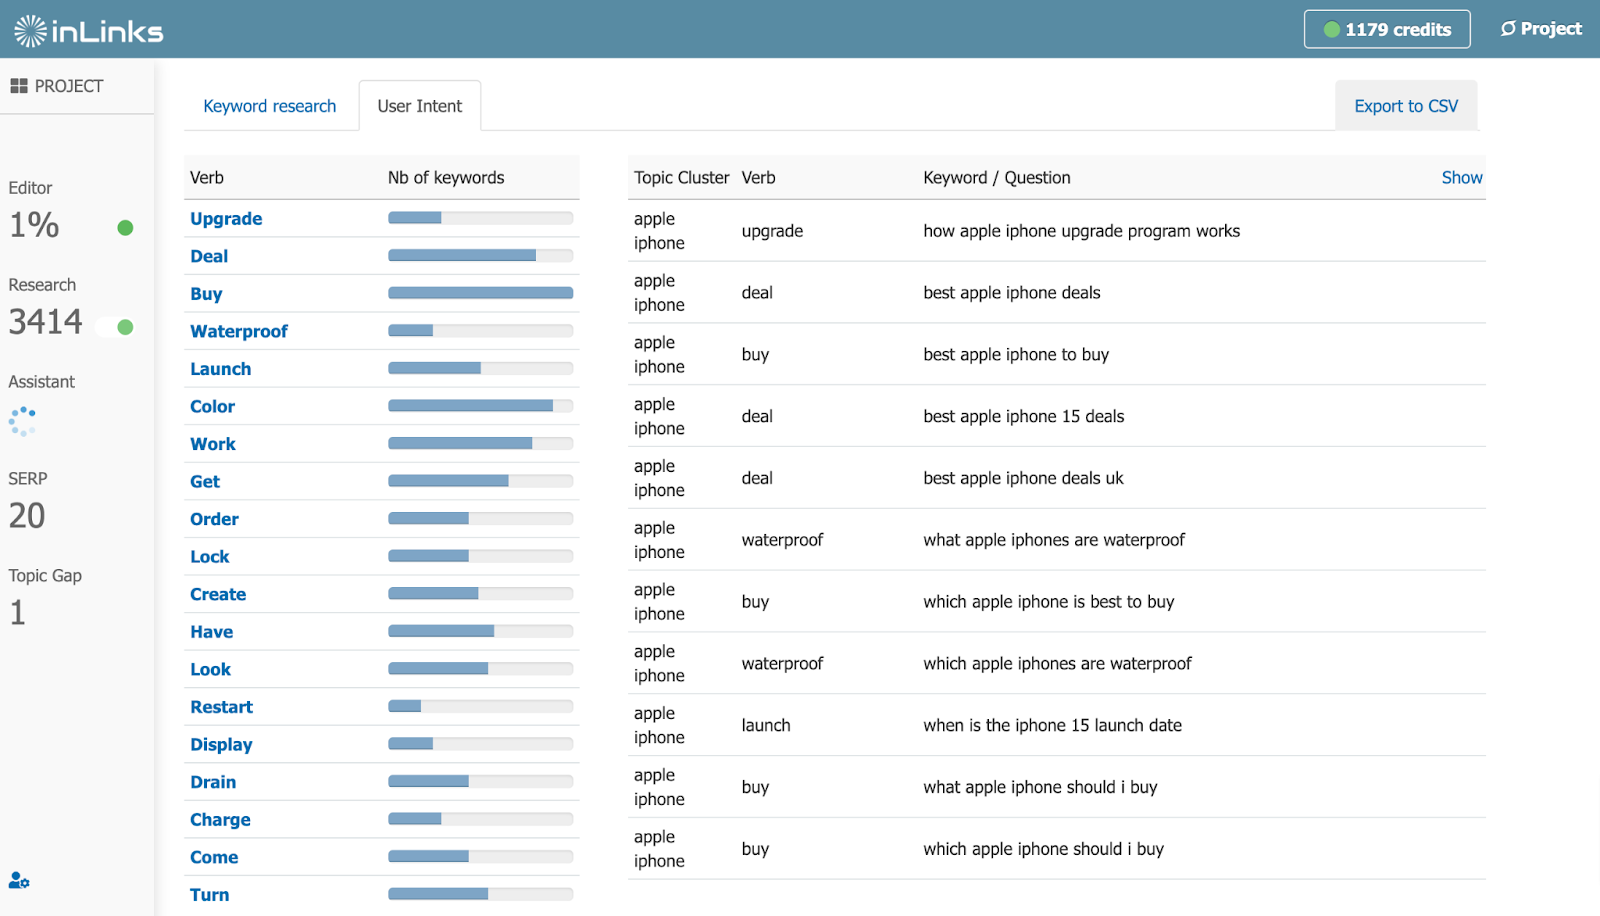Viewport: 1600px width, 916px height.
Task: Click the Editor 1% value
Action: 34,225
